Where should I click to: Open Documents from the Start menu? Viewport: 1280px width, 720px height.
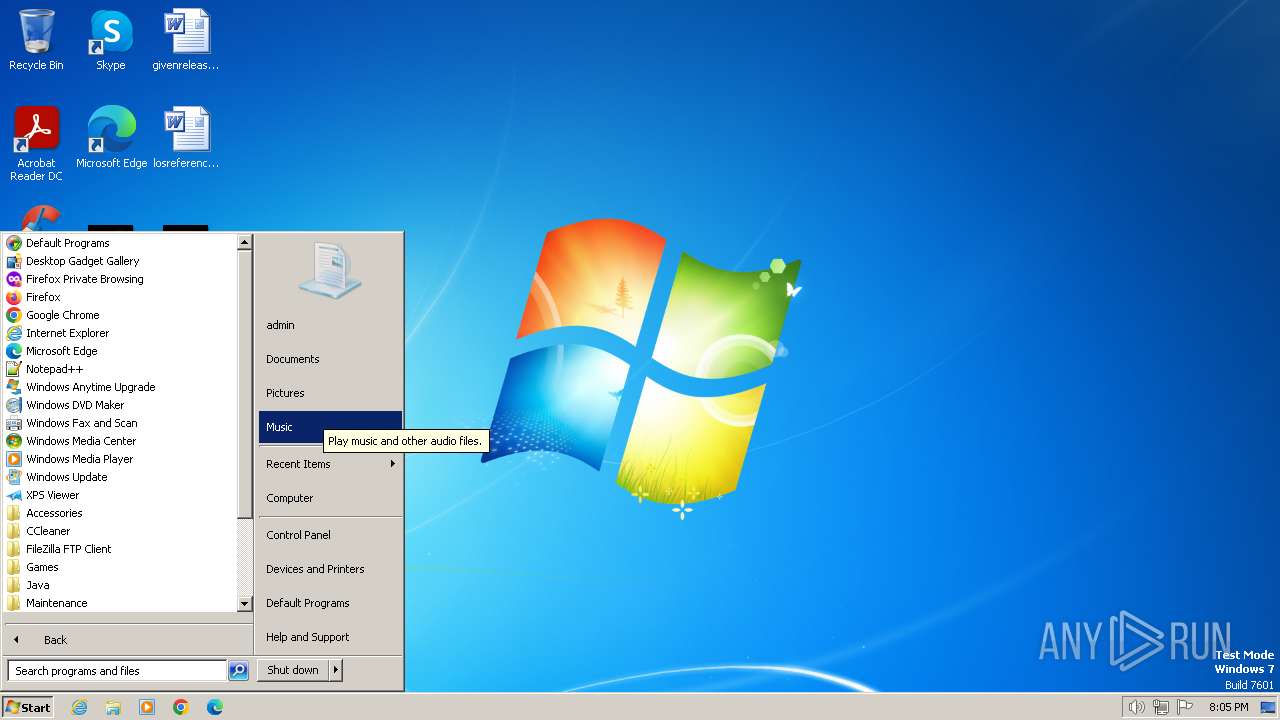coord(330,359)
